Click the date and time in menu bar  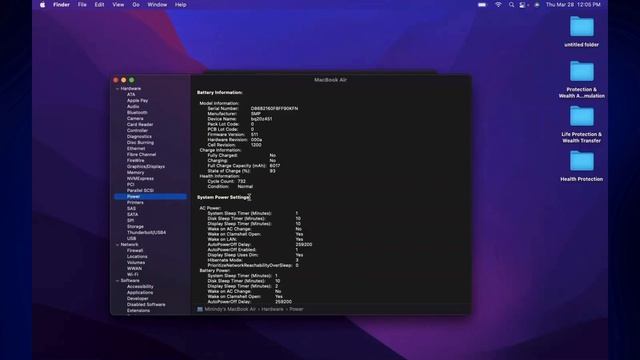[573, 5]
